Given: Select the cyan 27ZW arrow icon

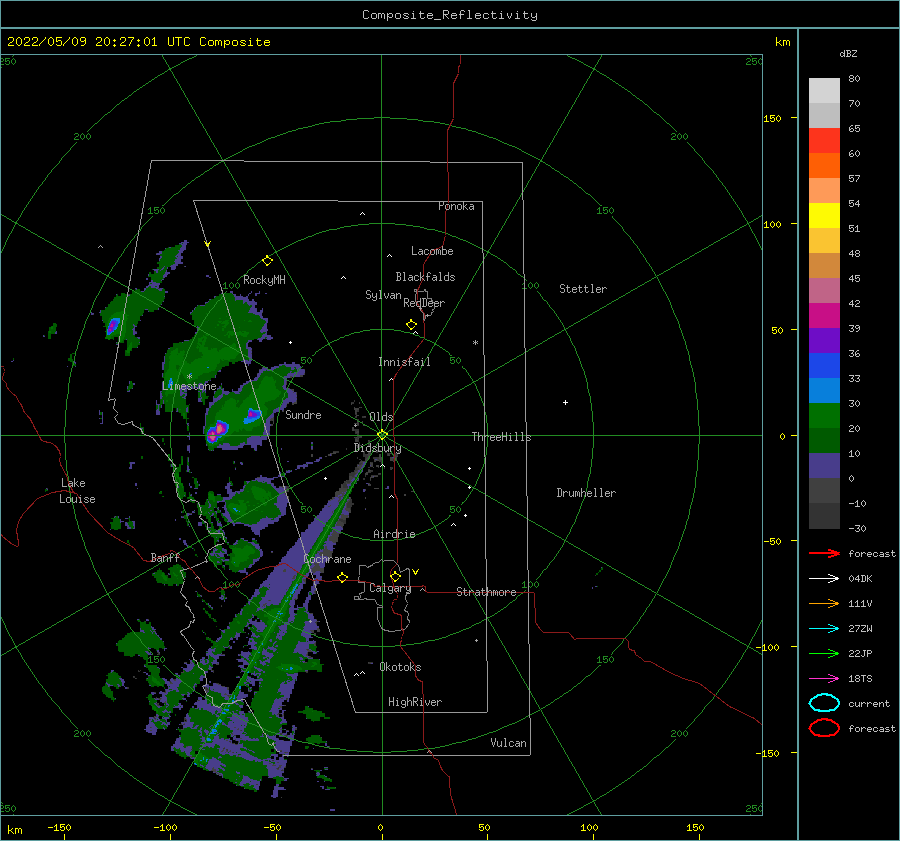Looking at the screenshot, I should click(x=824, y=629).
